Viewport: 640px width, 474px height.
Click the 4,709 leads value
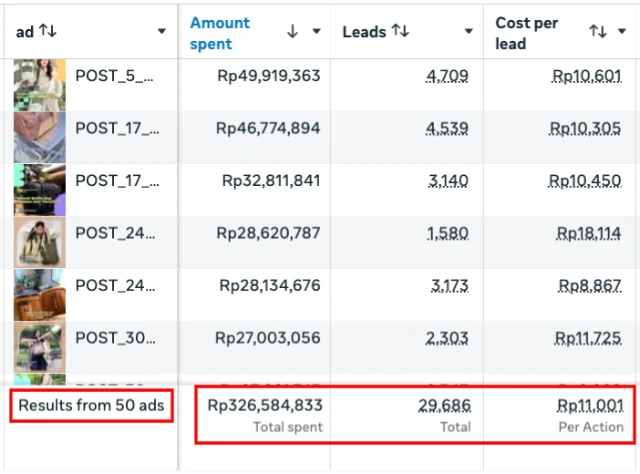coord(447,75)
